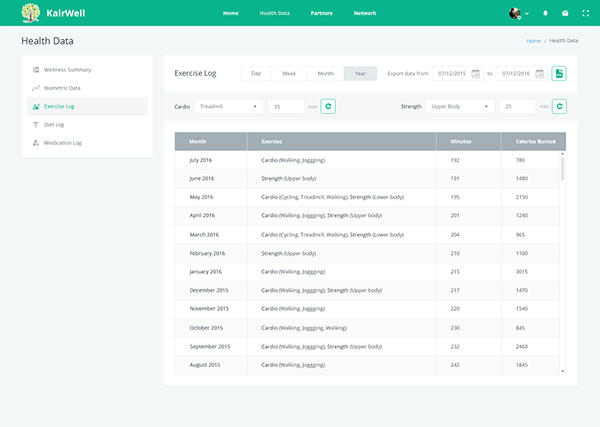The height and width of the screenshot is (427, 600).
Task: Open Diet Log in sidebar
Action: click(87, 125)
